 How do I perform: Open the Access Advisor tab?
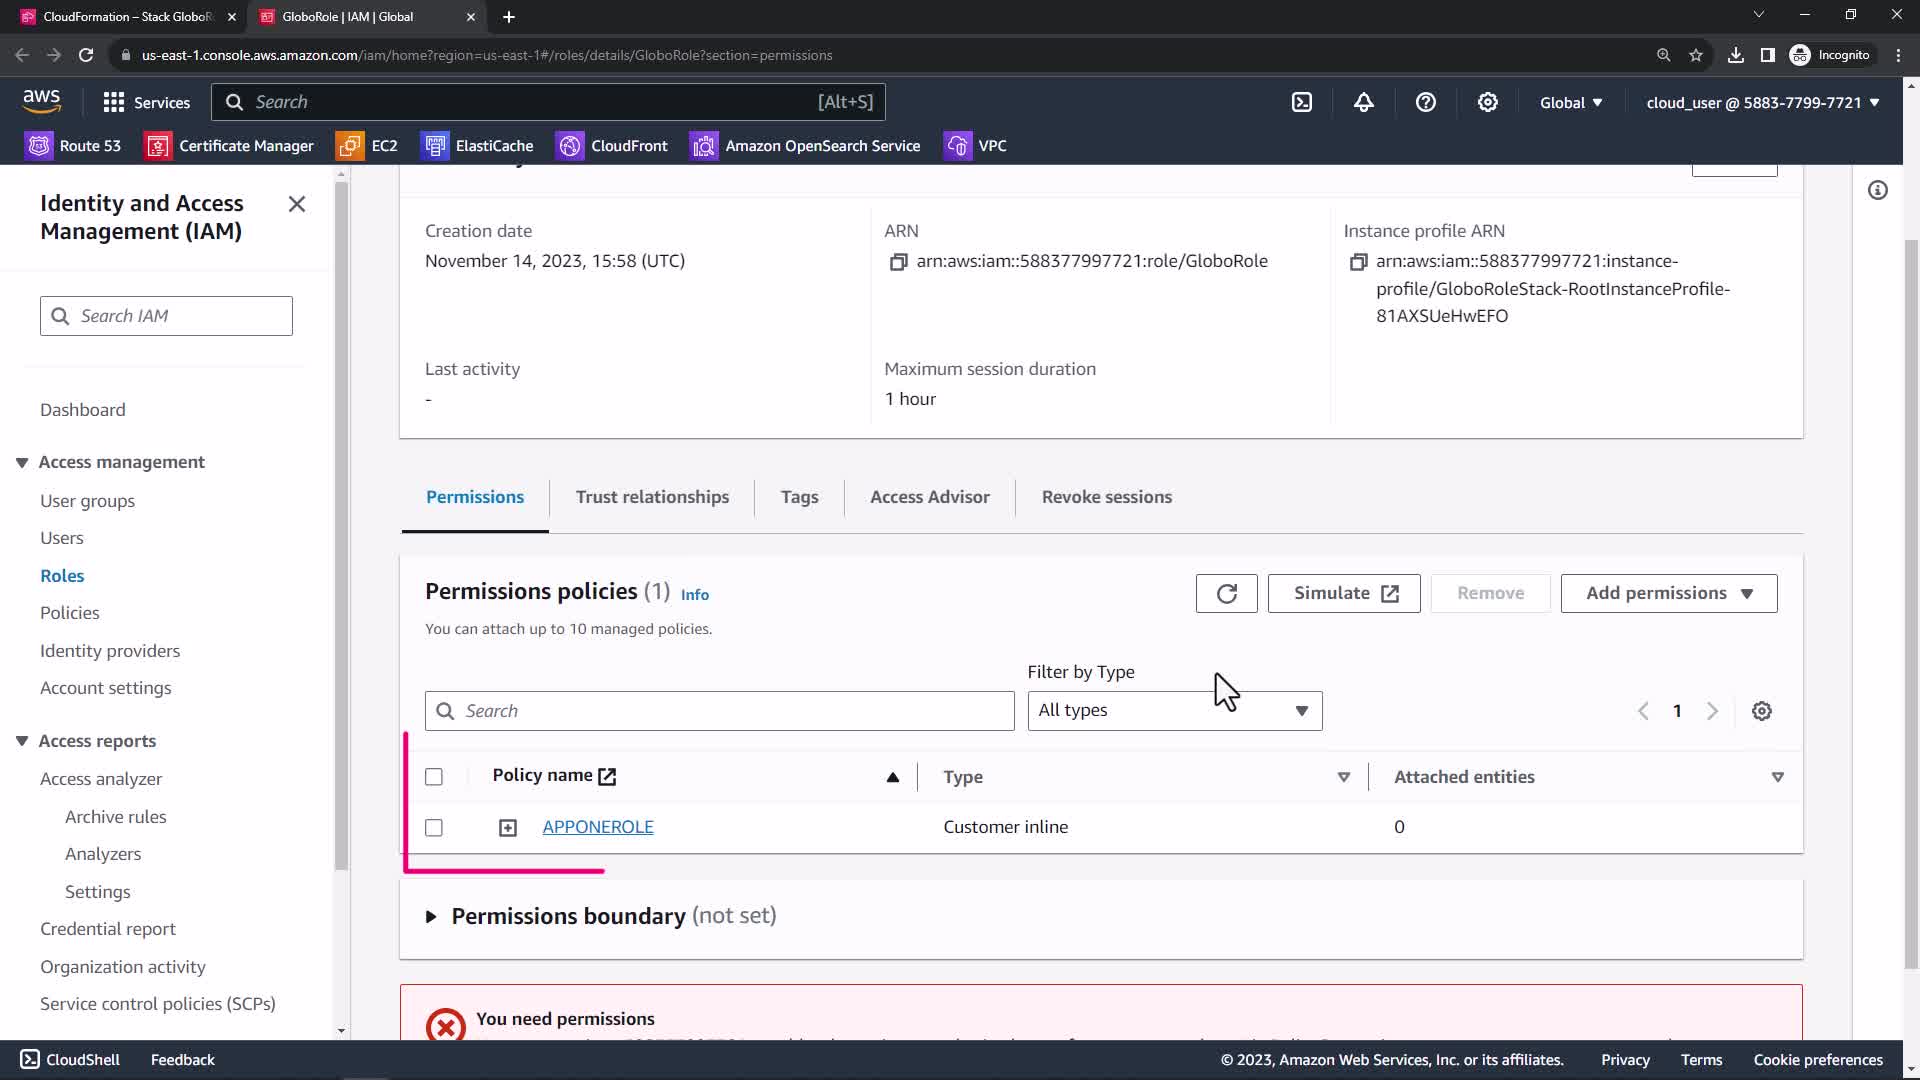click(x=929, y=497)
